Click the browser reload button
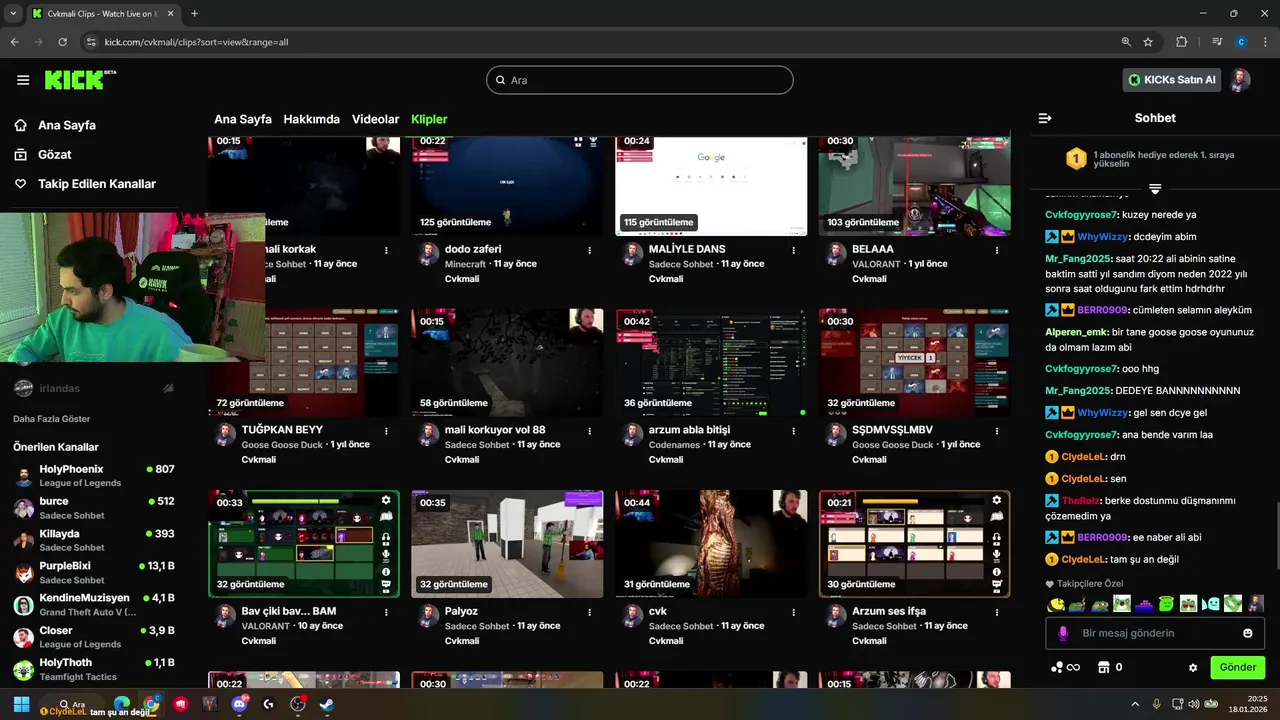The height and width of the screenshot is (720, 1280). pos(63,42)
